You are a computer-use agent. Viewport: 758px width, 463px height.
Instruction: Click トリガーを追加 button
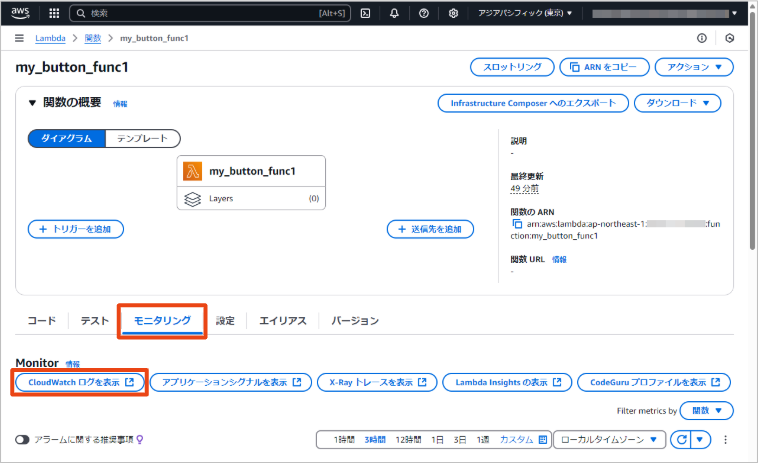(76, 229)
